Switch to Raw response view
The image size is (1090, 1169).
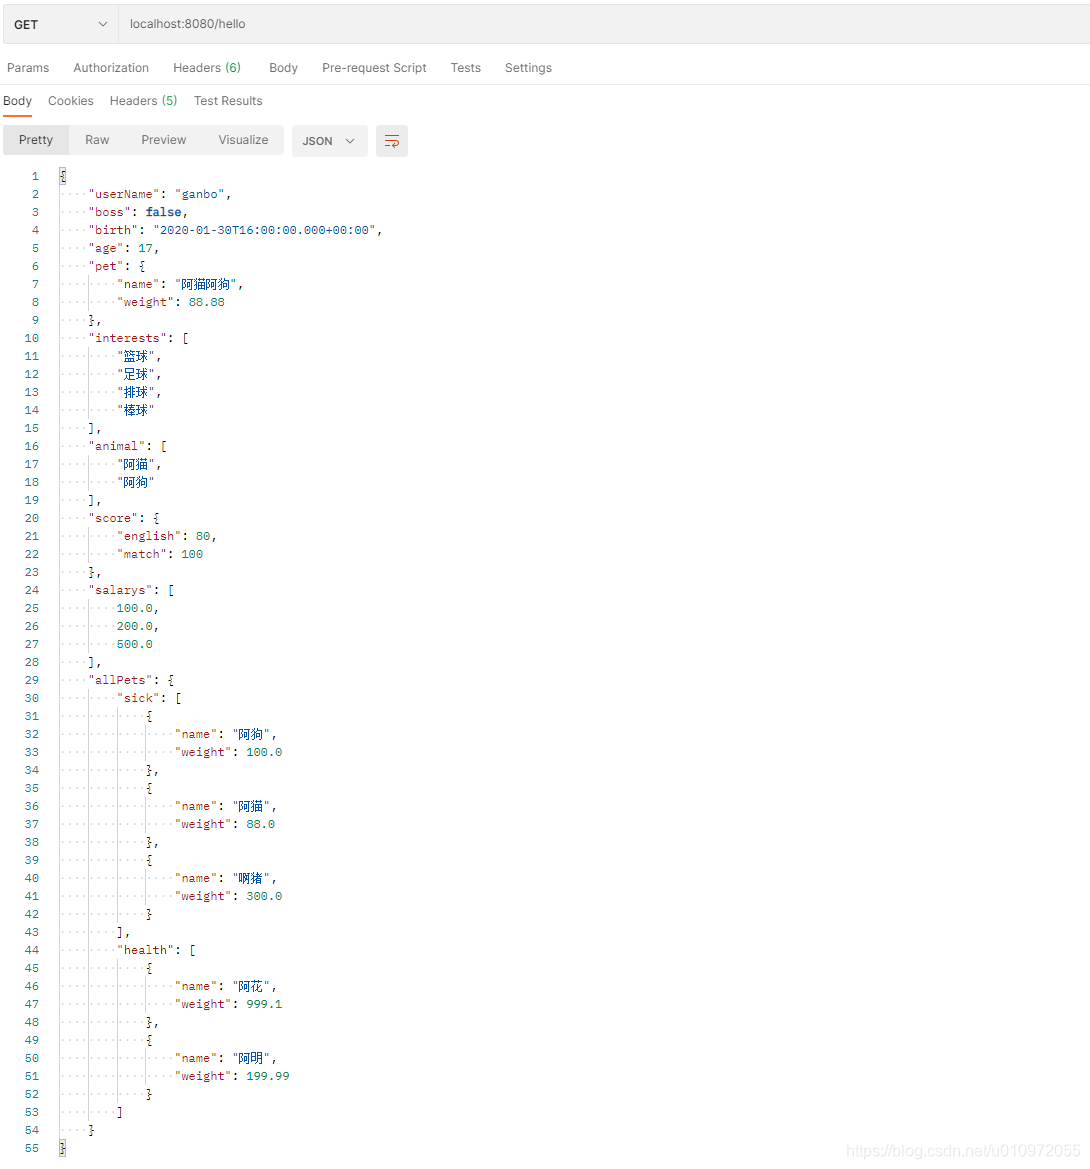(97, 140)
